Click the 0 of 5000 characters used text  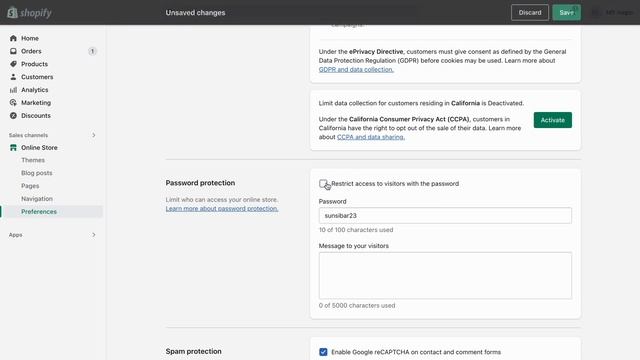coord(357,305)
